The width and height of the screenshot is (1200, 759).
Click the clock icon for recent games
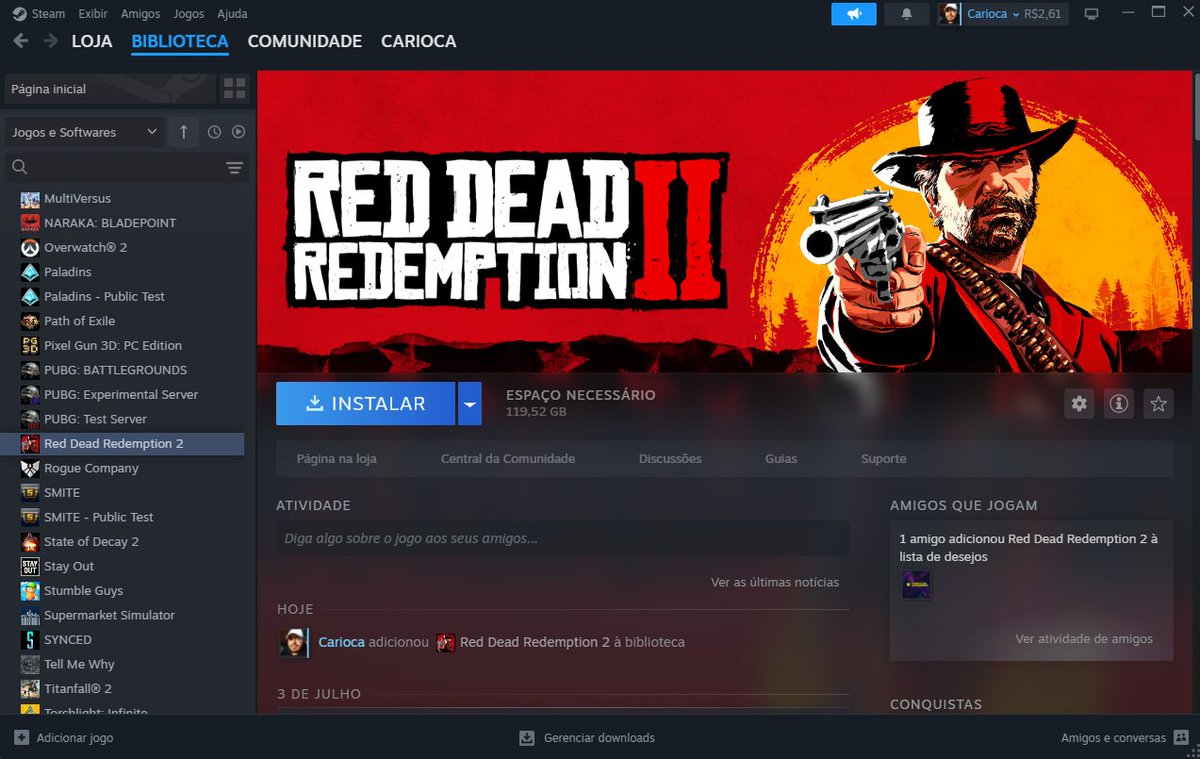(213, 131)
